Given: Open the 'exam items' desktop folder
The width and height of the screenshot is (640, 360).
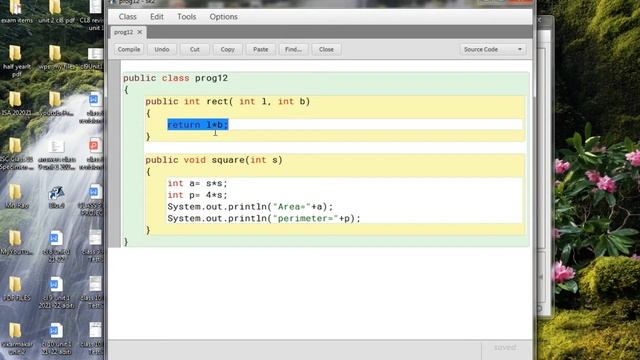Looking at the screenshot, I should (x=15, y=7).
